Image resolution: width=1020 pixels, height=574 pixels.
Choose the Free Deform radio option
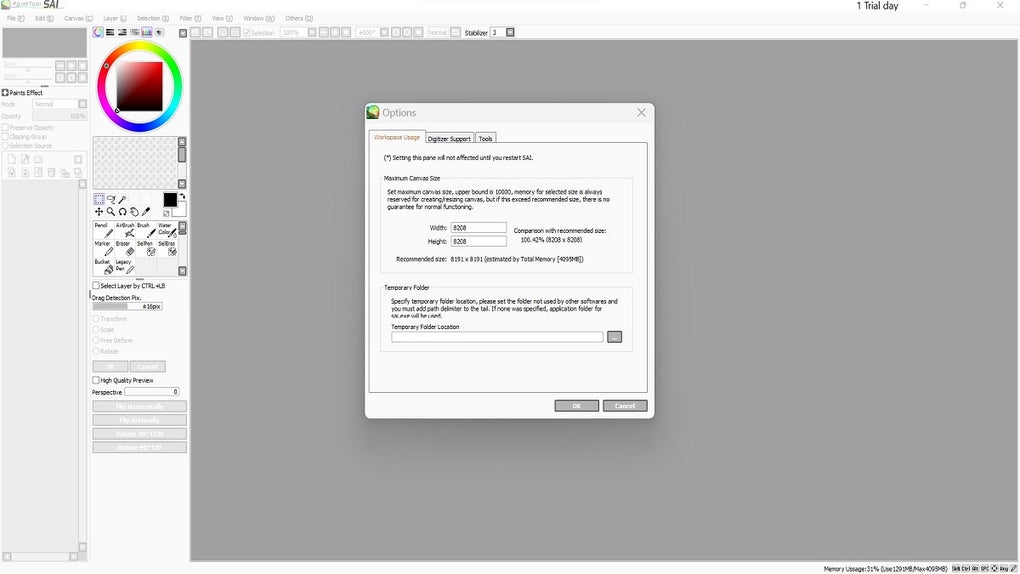point(96,340)
